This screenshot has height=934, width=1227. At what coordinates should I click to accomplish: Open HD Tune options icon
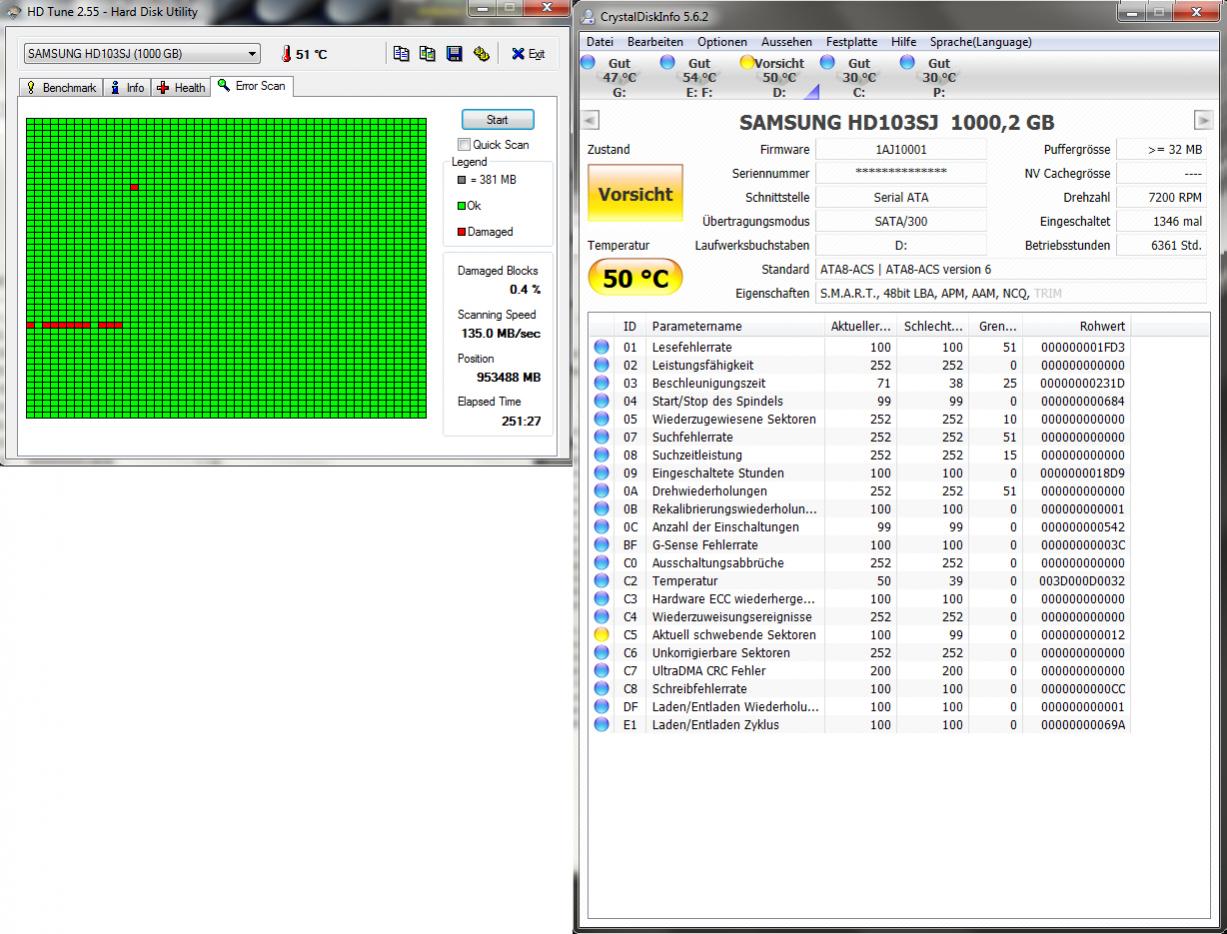coord(481,54)
